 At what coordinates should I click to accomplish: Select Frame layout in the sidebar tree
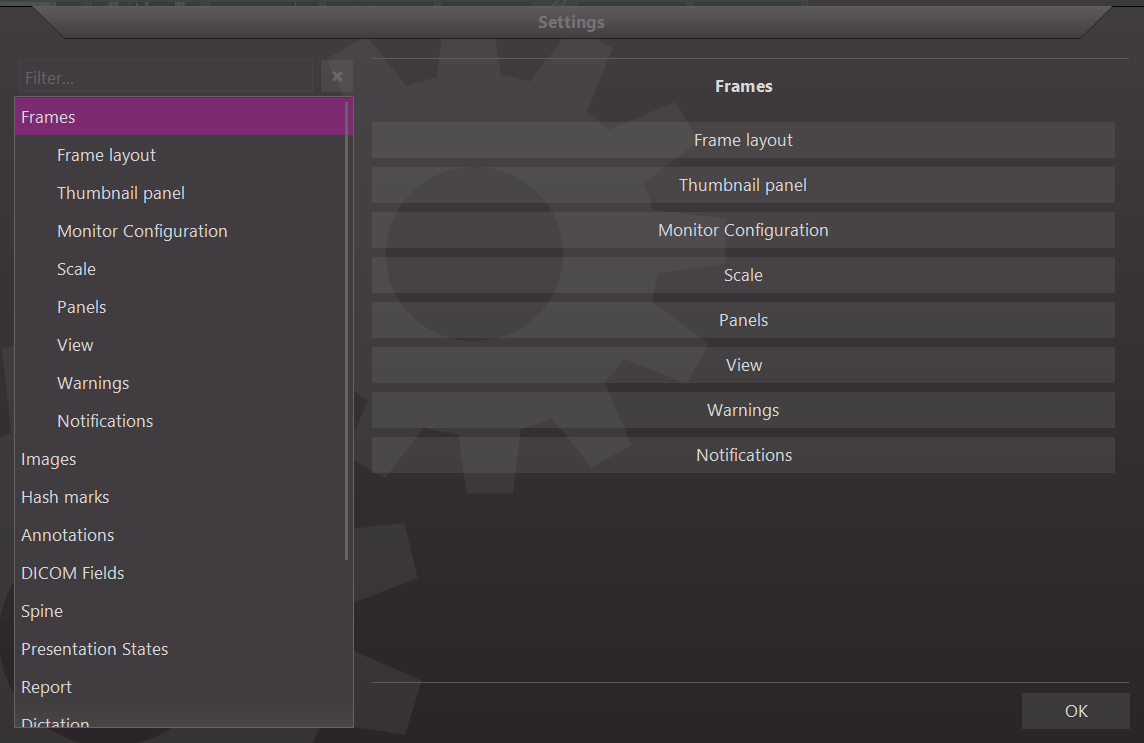pos(106,155)
